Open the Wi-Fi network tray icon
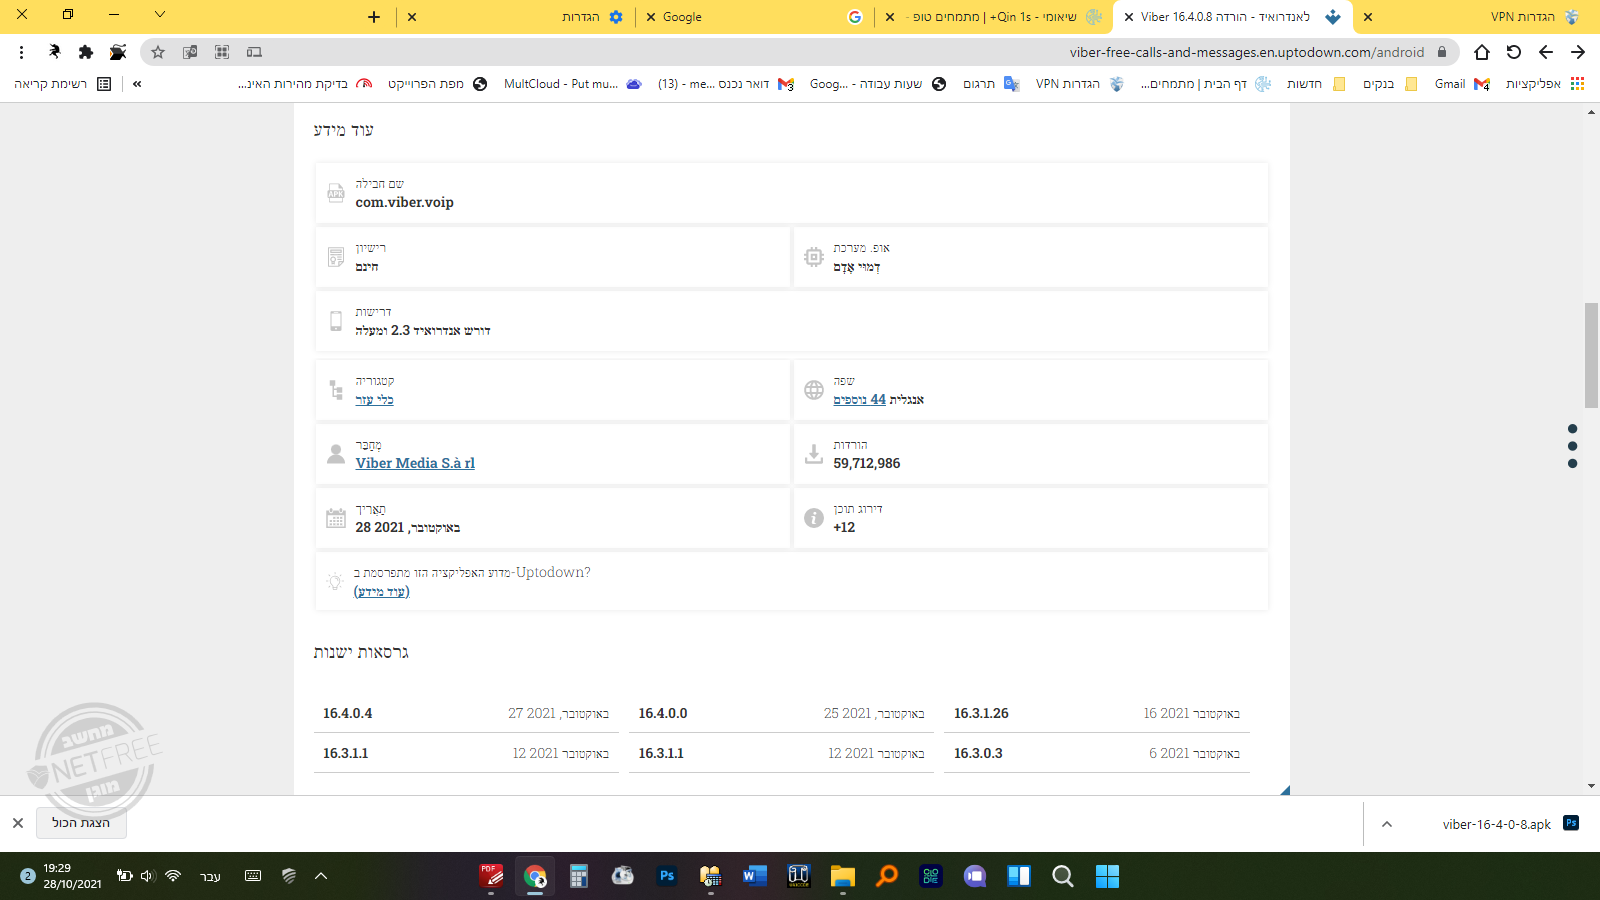This screenshot has height=900, width=1600. (173, 876)
